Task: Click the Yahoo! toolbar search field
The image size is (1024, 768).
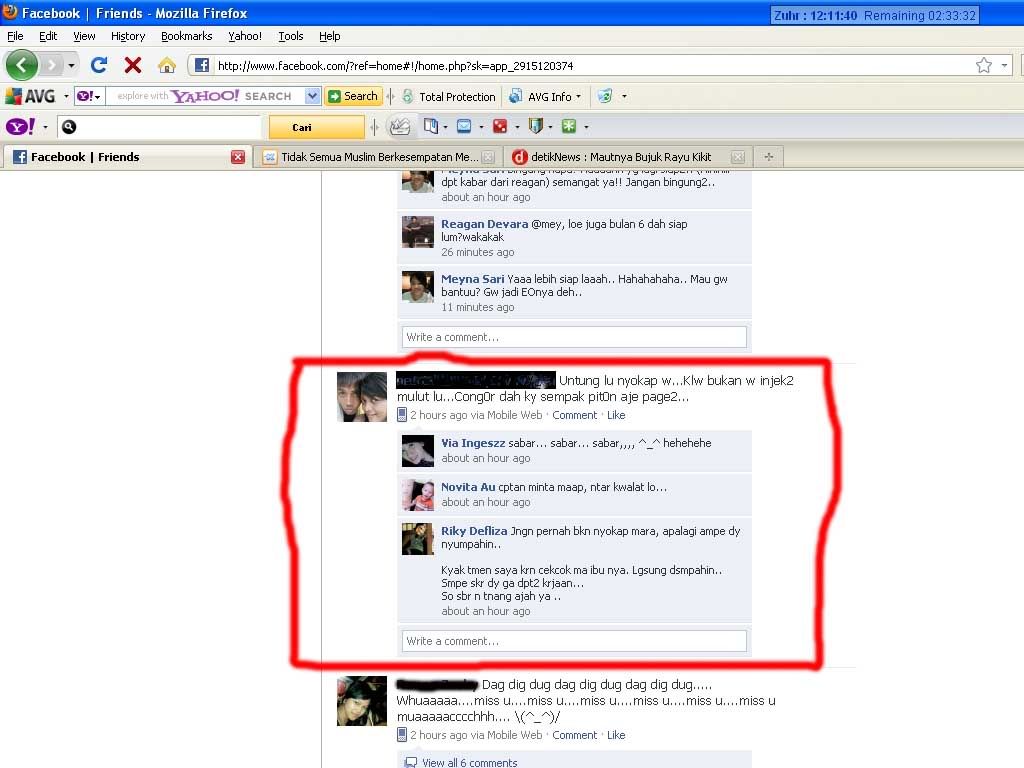Action: pos(160,127)
